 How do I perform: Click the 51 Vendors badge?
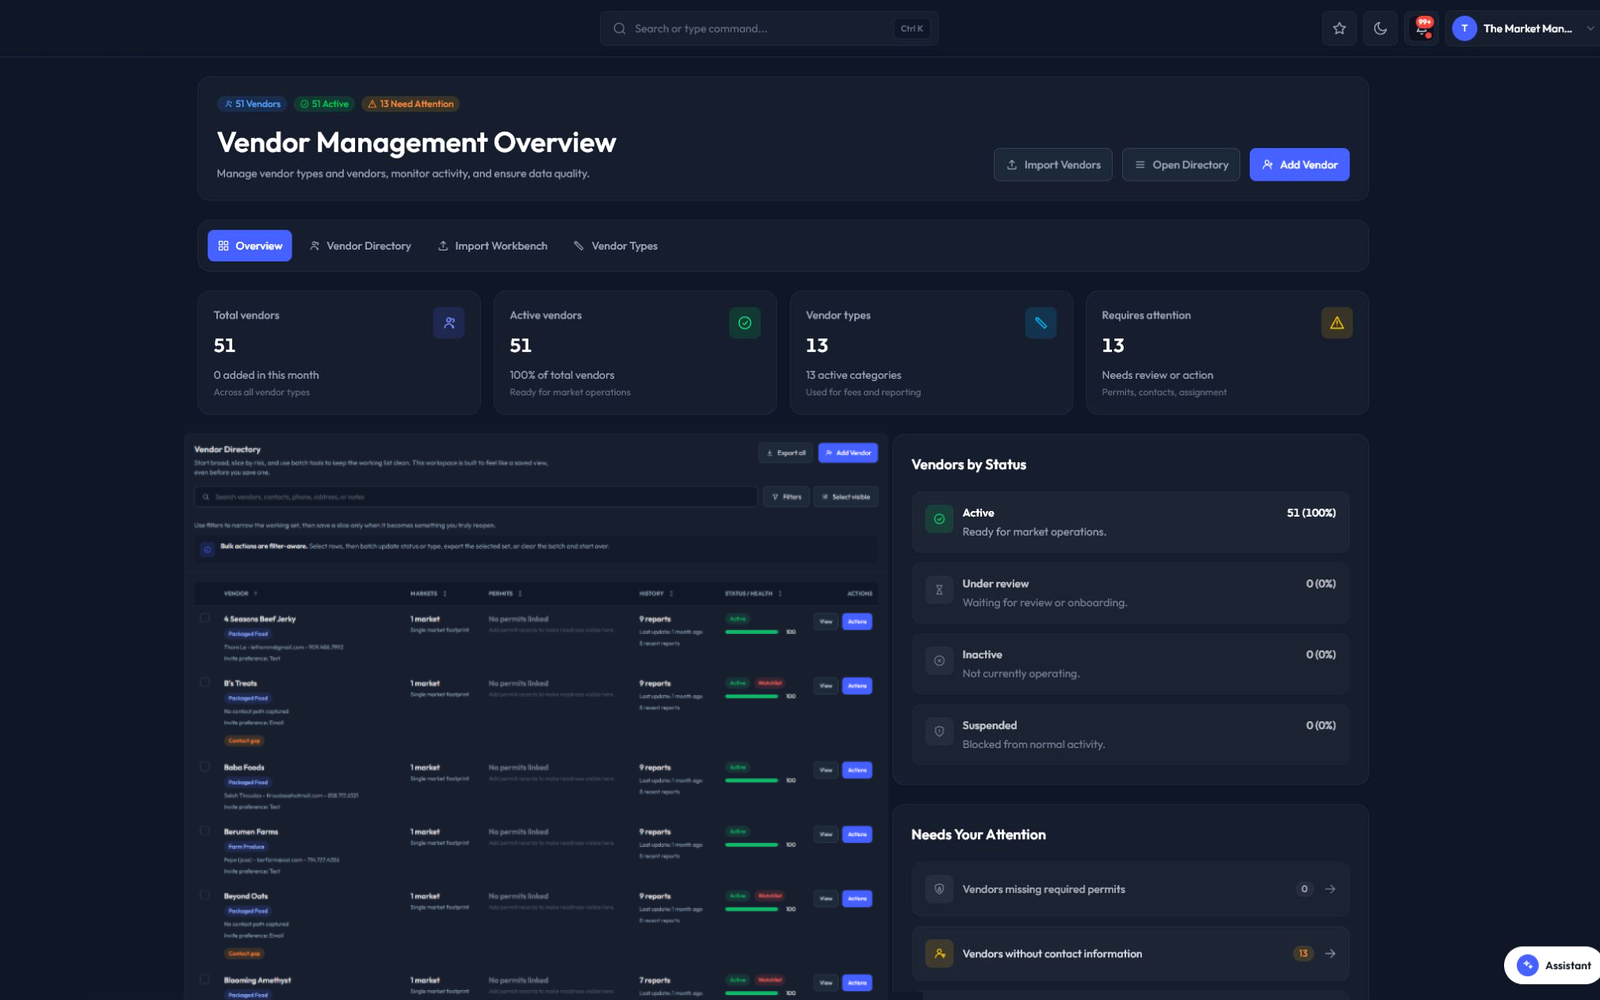[252, 104]
